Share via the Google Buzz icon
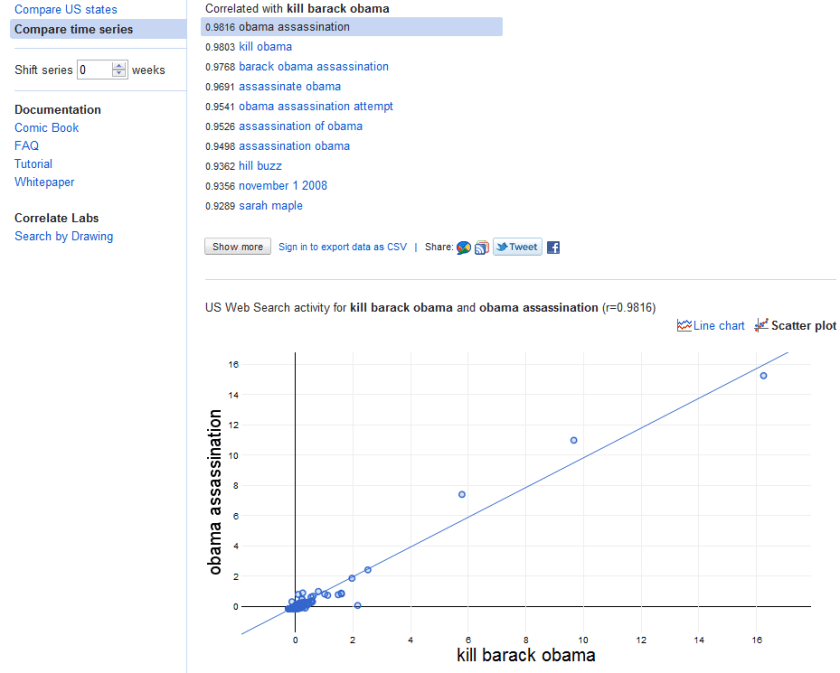The width and height of the screenshot is (840, 673). point(463,247)
